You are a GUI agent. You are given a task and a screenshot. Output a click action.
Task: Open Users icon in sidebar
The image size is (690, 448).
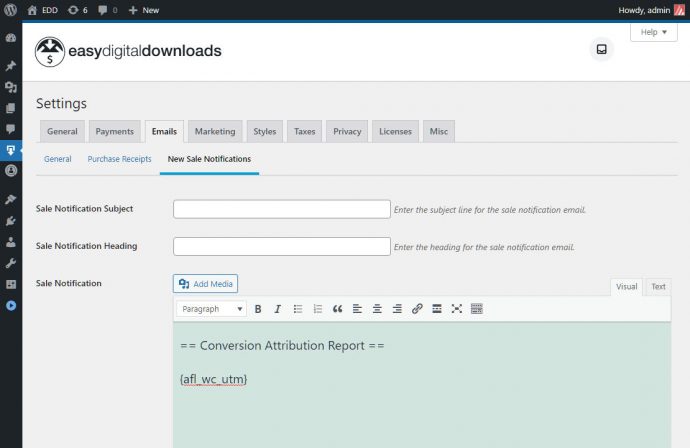pyautogui.click(x=11, y=242)
